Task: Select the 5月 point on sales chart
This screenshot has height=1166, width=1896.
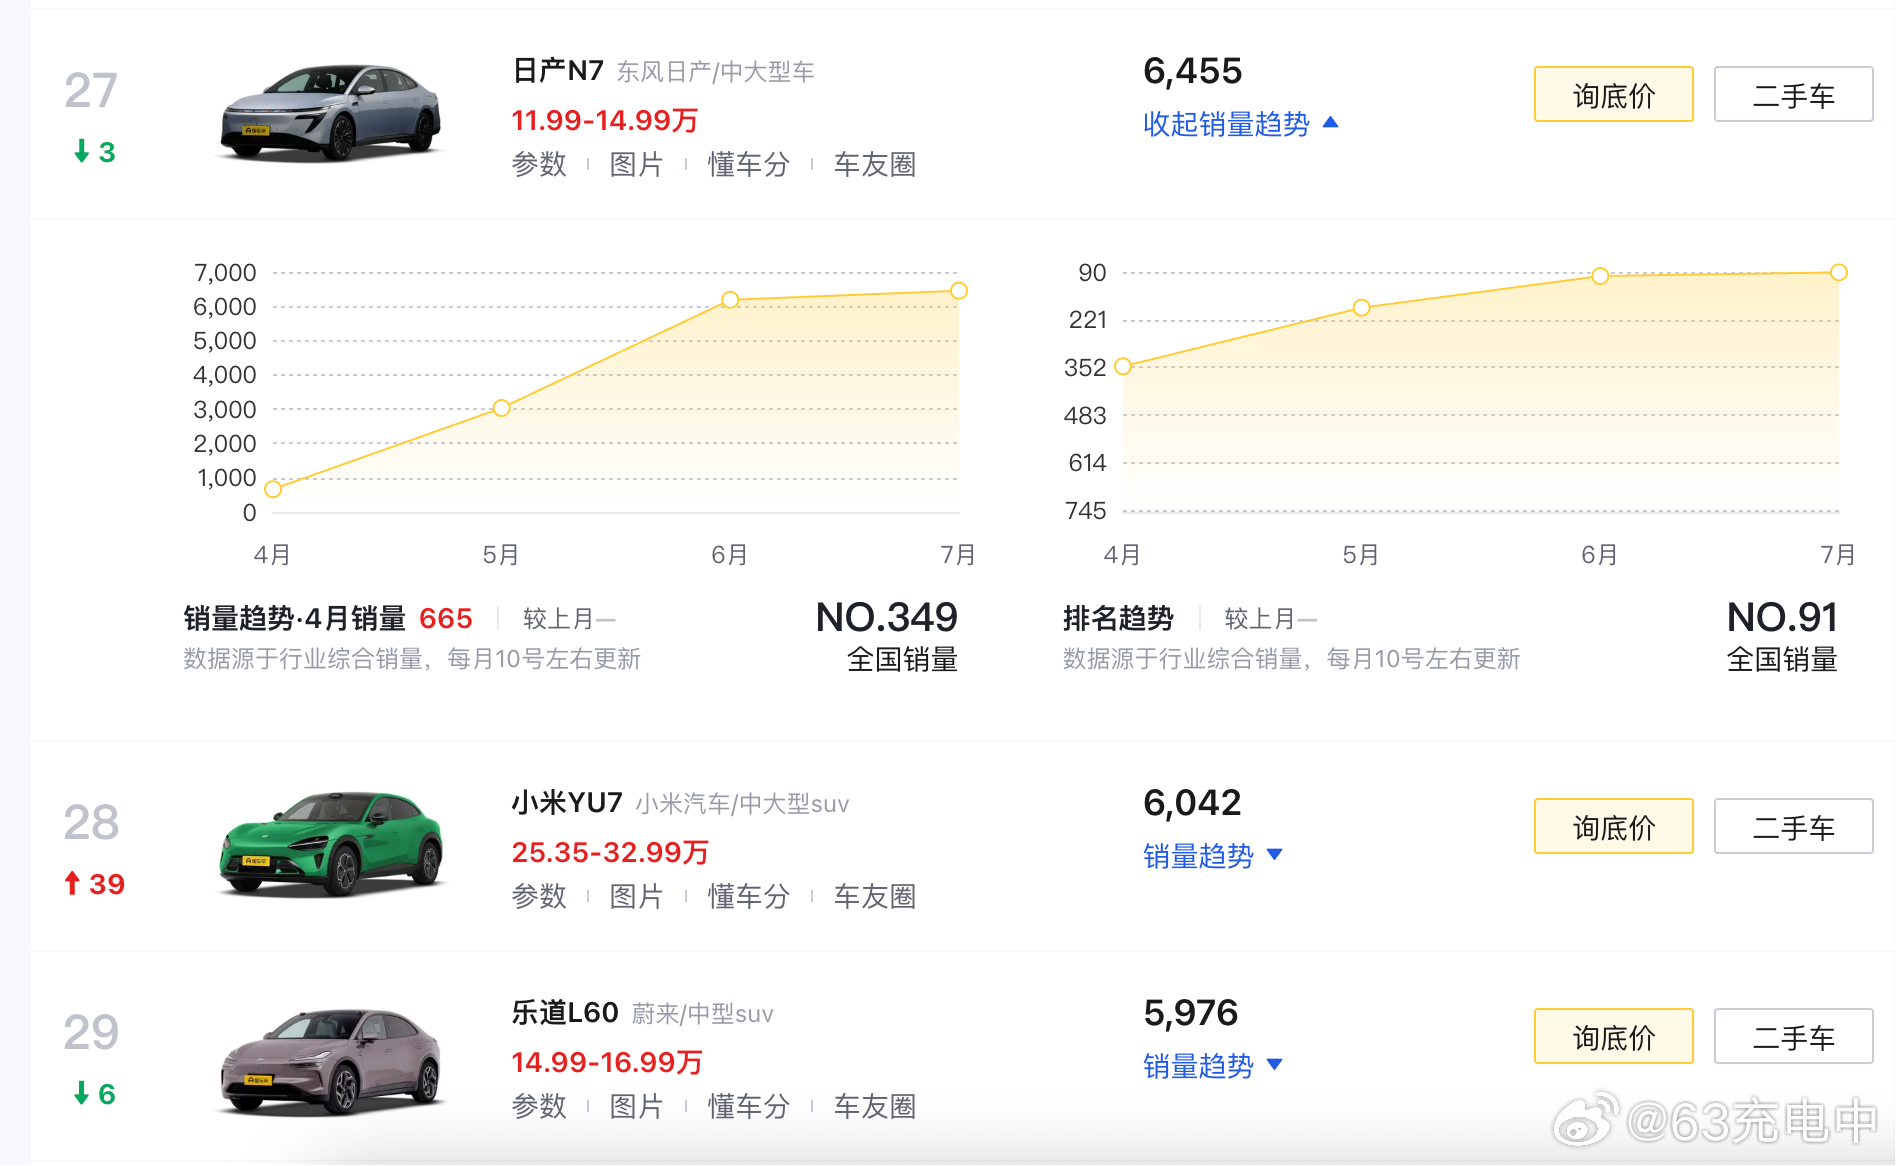Action: click(x=502, y=408)
